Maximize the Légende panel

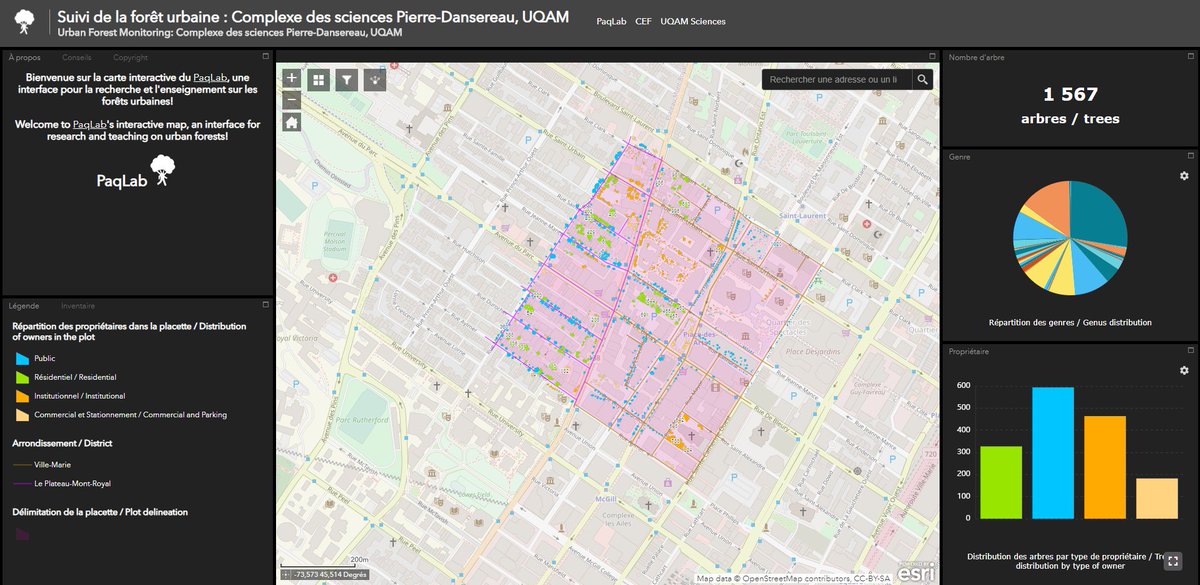click(x=266, y=305)
